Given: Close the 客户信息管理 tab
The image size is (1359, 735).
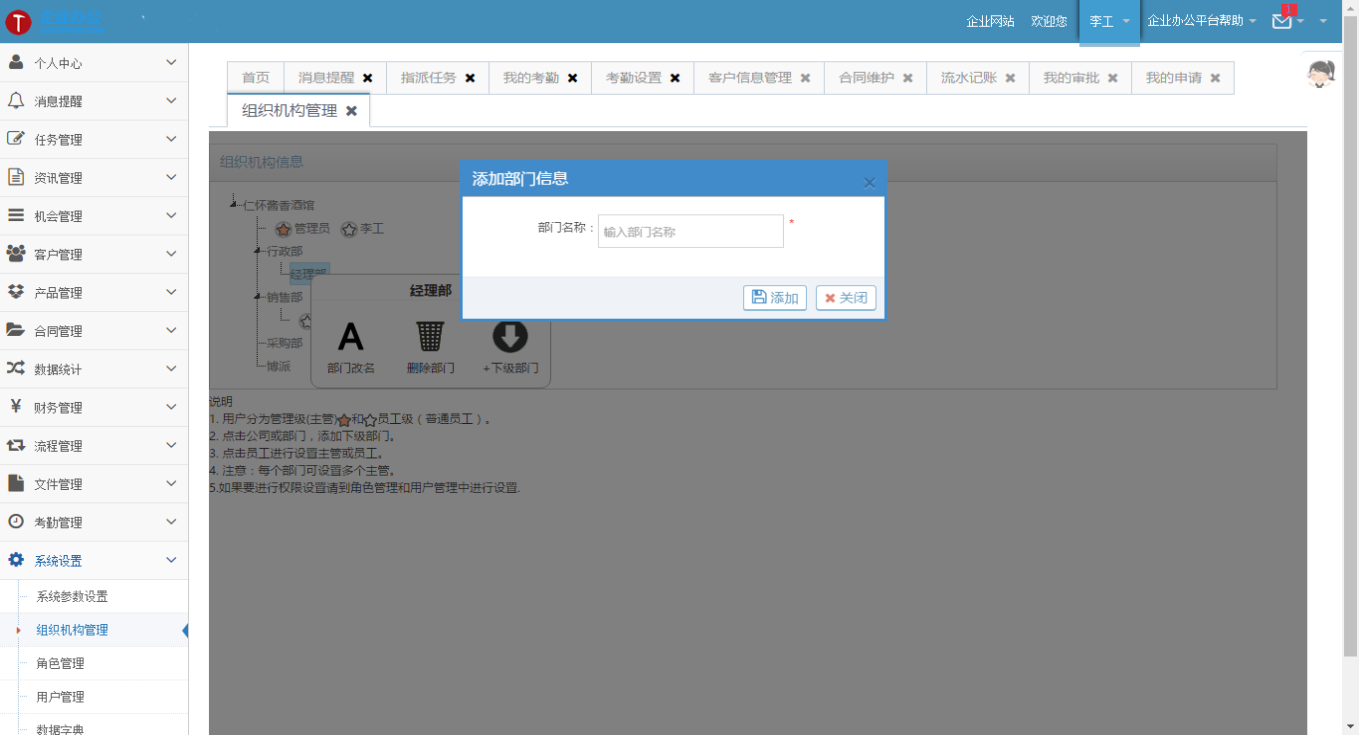Looking at the screenshot, I should pyautogui.click(x=805, y=78).
